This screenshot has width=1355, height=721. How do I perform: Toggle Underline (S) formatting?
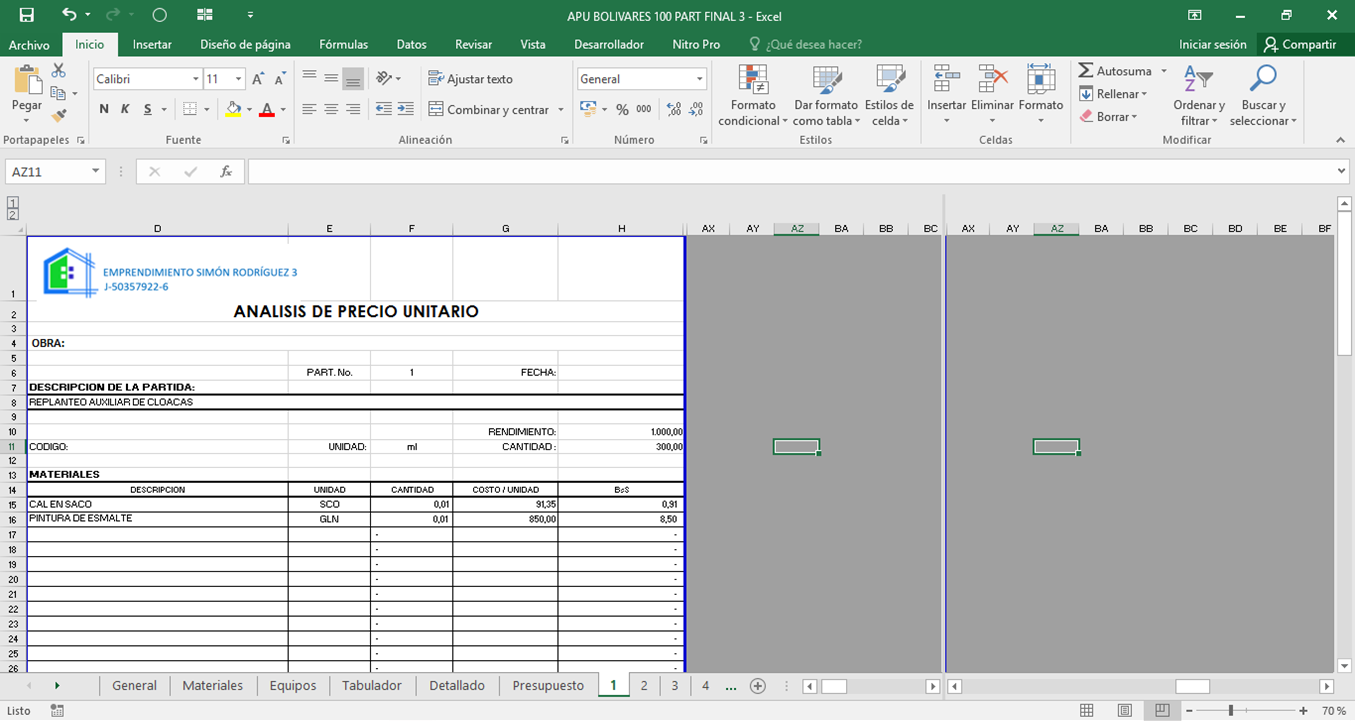coord(148,109)
